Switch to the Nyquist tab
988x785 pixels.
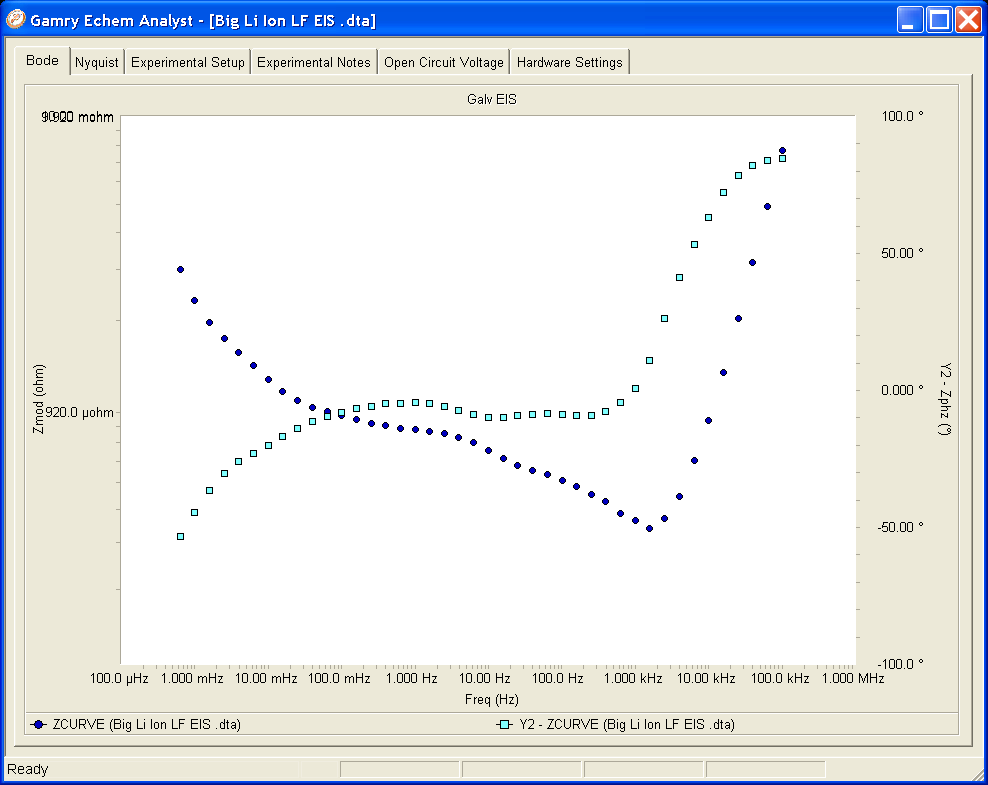[x=97, y=62]
